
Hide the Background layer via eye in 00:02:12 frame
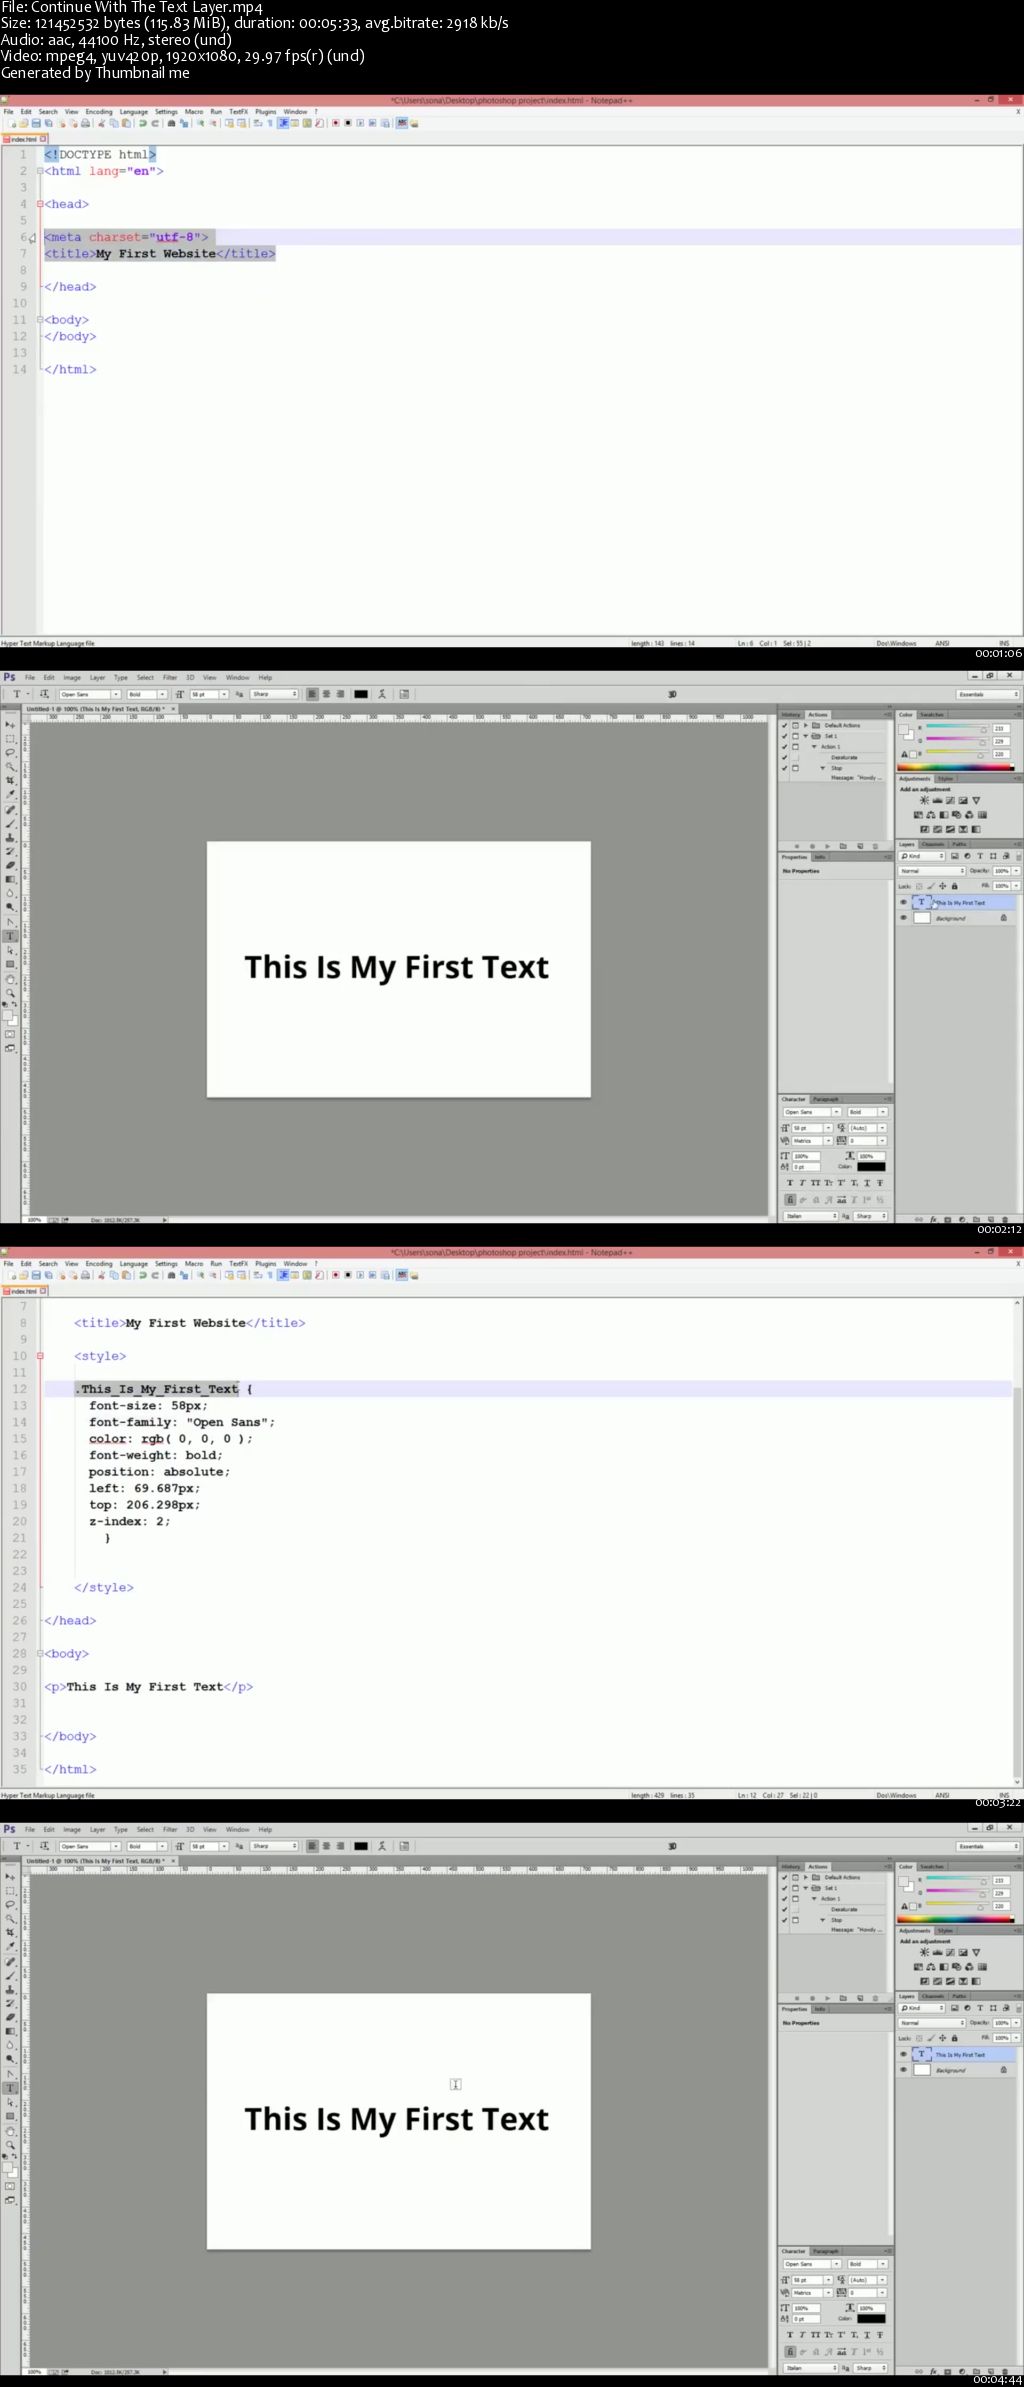904,917
